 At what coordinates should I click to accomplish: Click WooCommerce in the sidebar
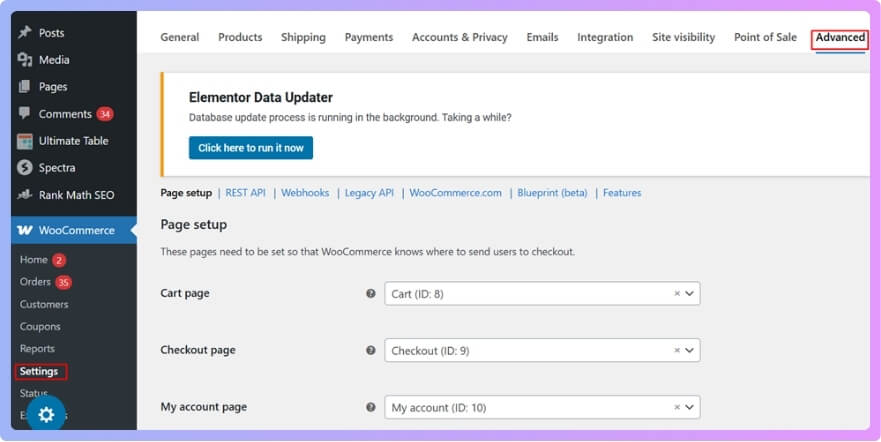coord(74,230)
